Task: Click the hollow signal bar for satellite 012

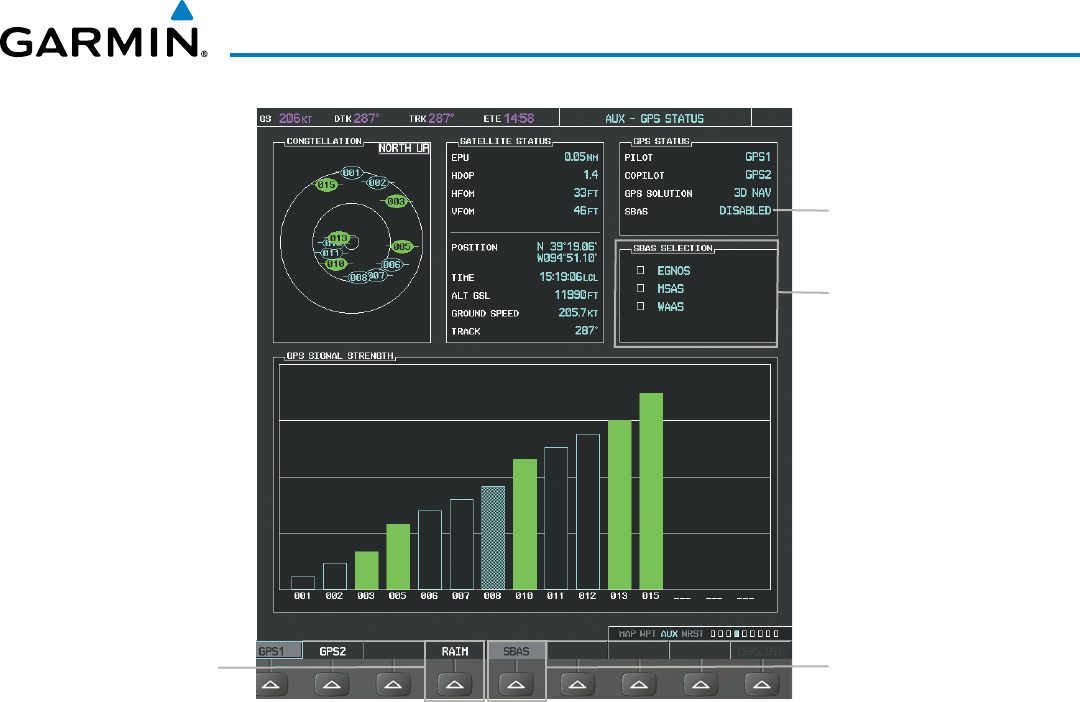Action: pos(588,512)
